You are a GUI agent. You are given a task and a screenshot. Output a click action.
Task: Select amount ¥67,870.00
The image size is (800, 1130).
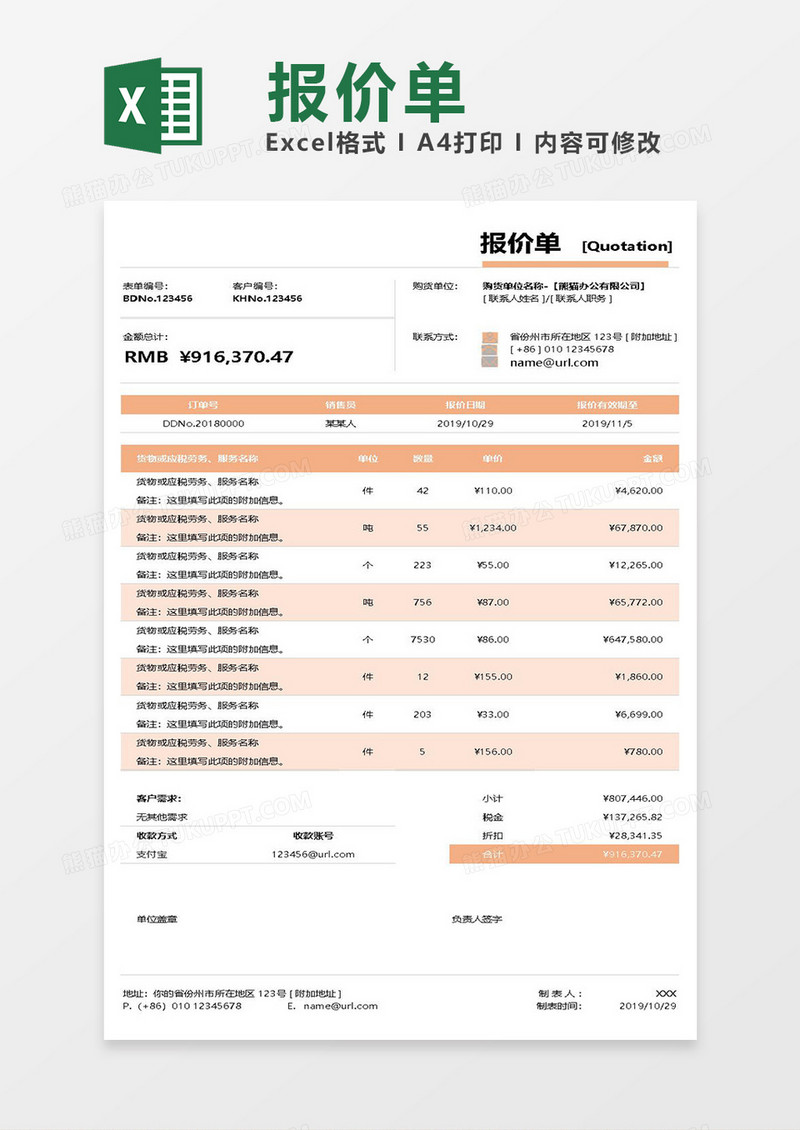point(636,528)
